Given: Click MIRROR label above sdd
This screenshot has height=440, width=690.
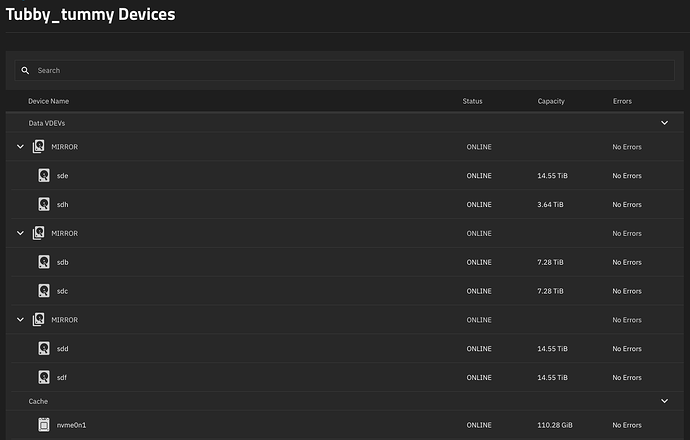Looking at the screenshot, I should [x=65, y=320].
